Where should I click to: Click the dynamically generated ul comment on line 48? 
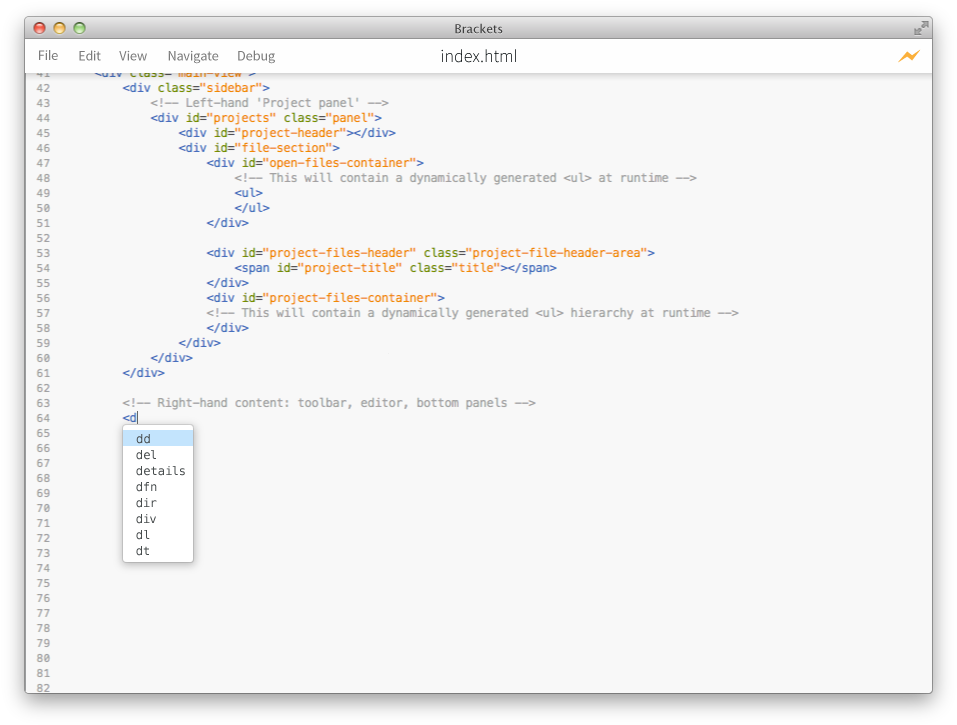tap(465, 178)
